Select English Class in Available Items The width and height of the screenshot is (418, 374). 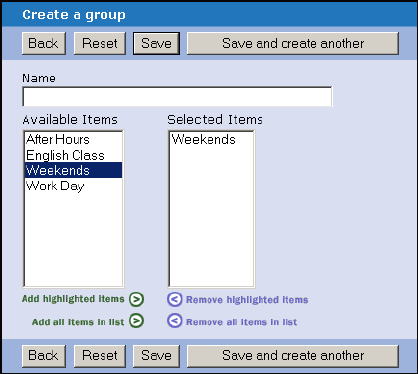point(73,155)
